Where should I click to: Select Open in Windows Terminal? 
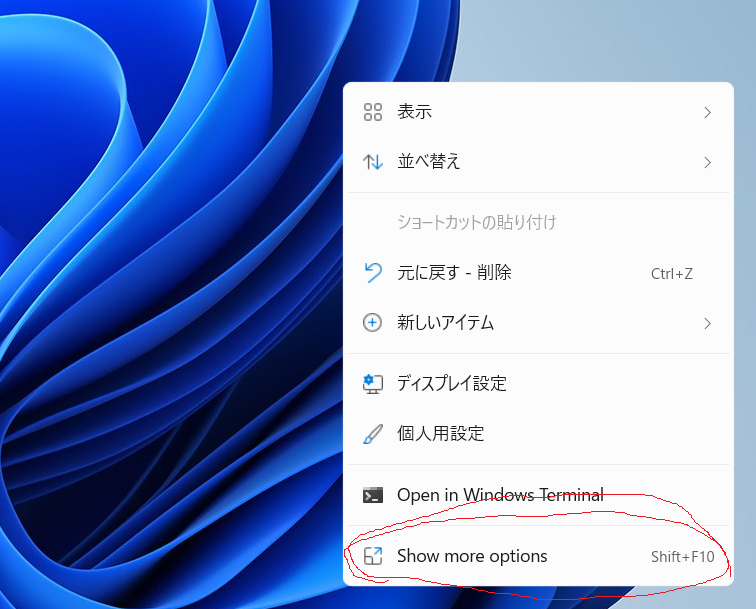click(x=539, y=495)
